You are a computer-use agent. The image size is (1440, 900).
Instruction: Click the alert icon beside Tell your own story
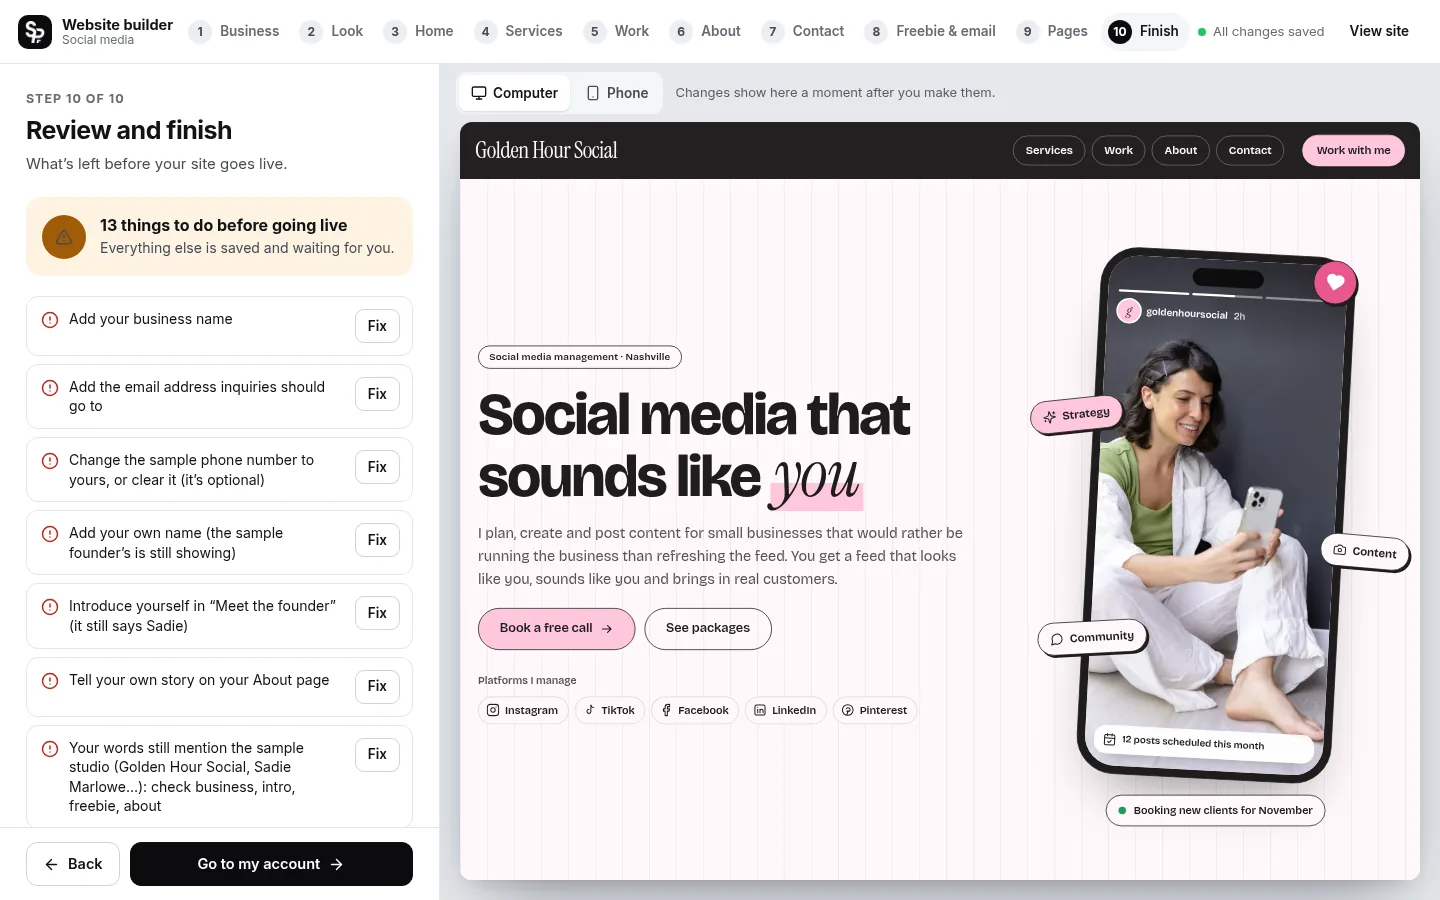pos(50,681)
